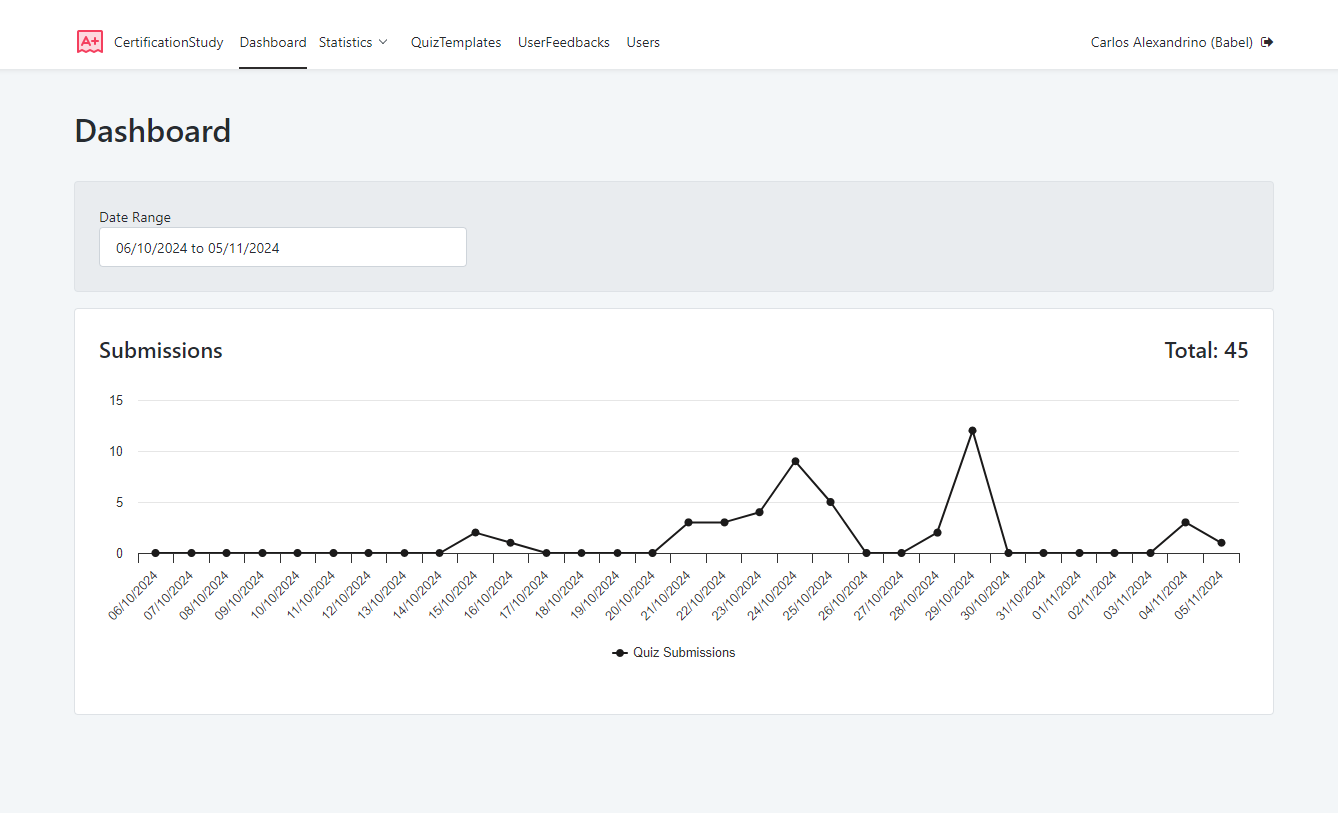The image size is (1338, 813).
Task: Open the UserFeedbacks page
Action: coord(564,42)
